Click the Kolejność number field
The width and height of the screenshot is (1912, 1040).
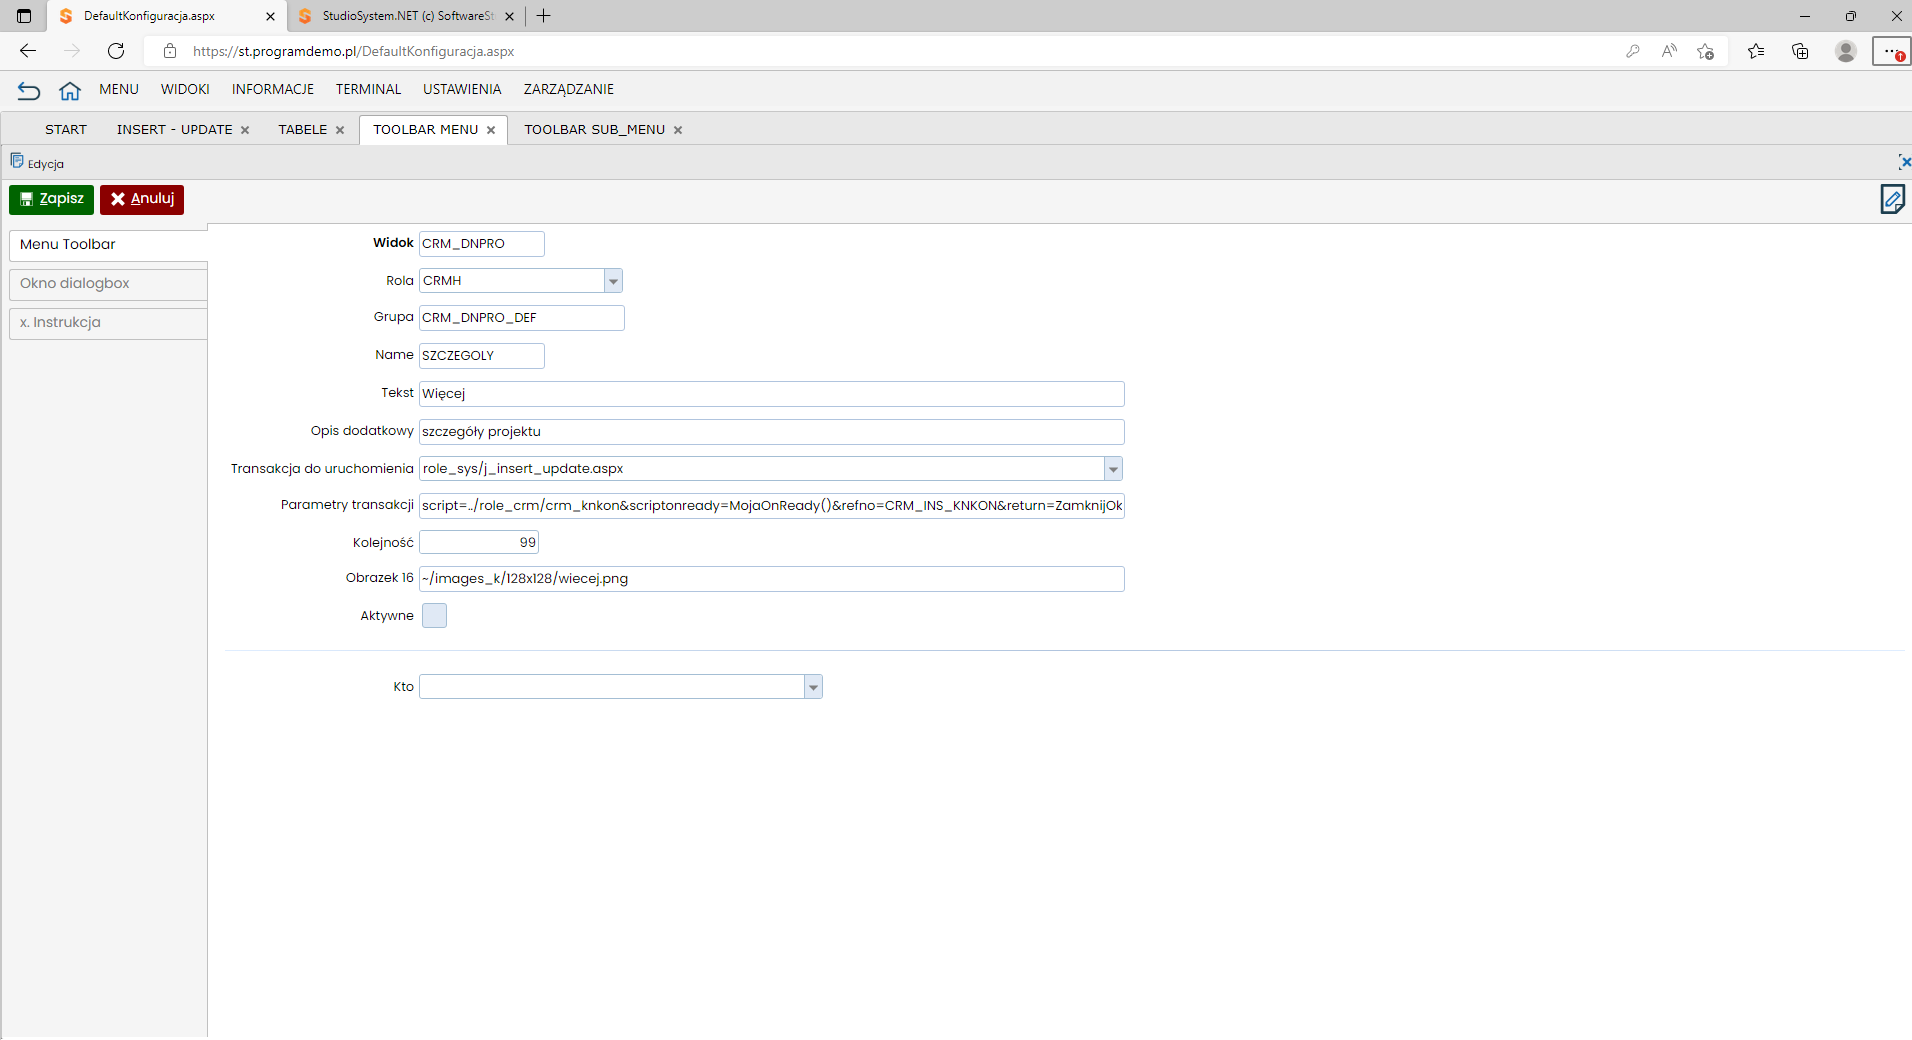point(479,543)
